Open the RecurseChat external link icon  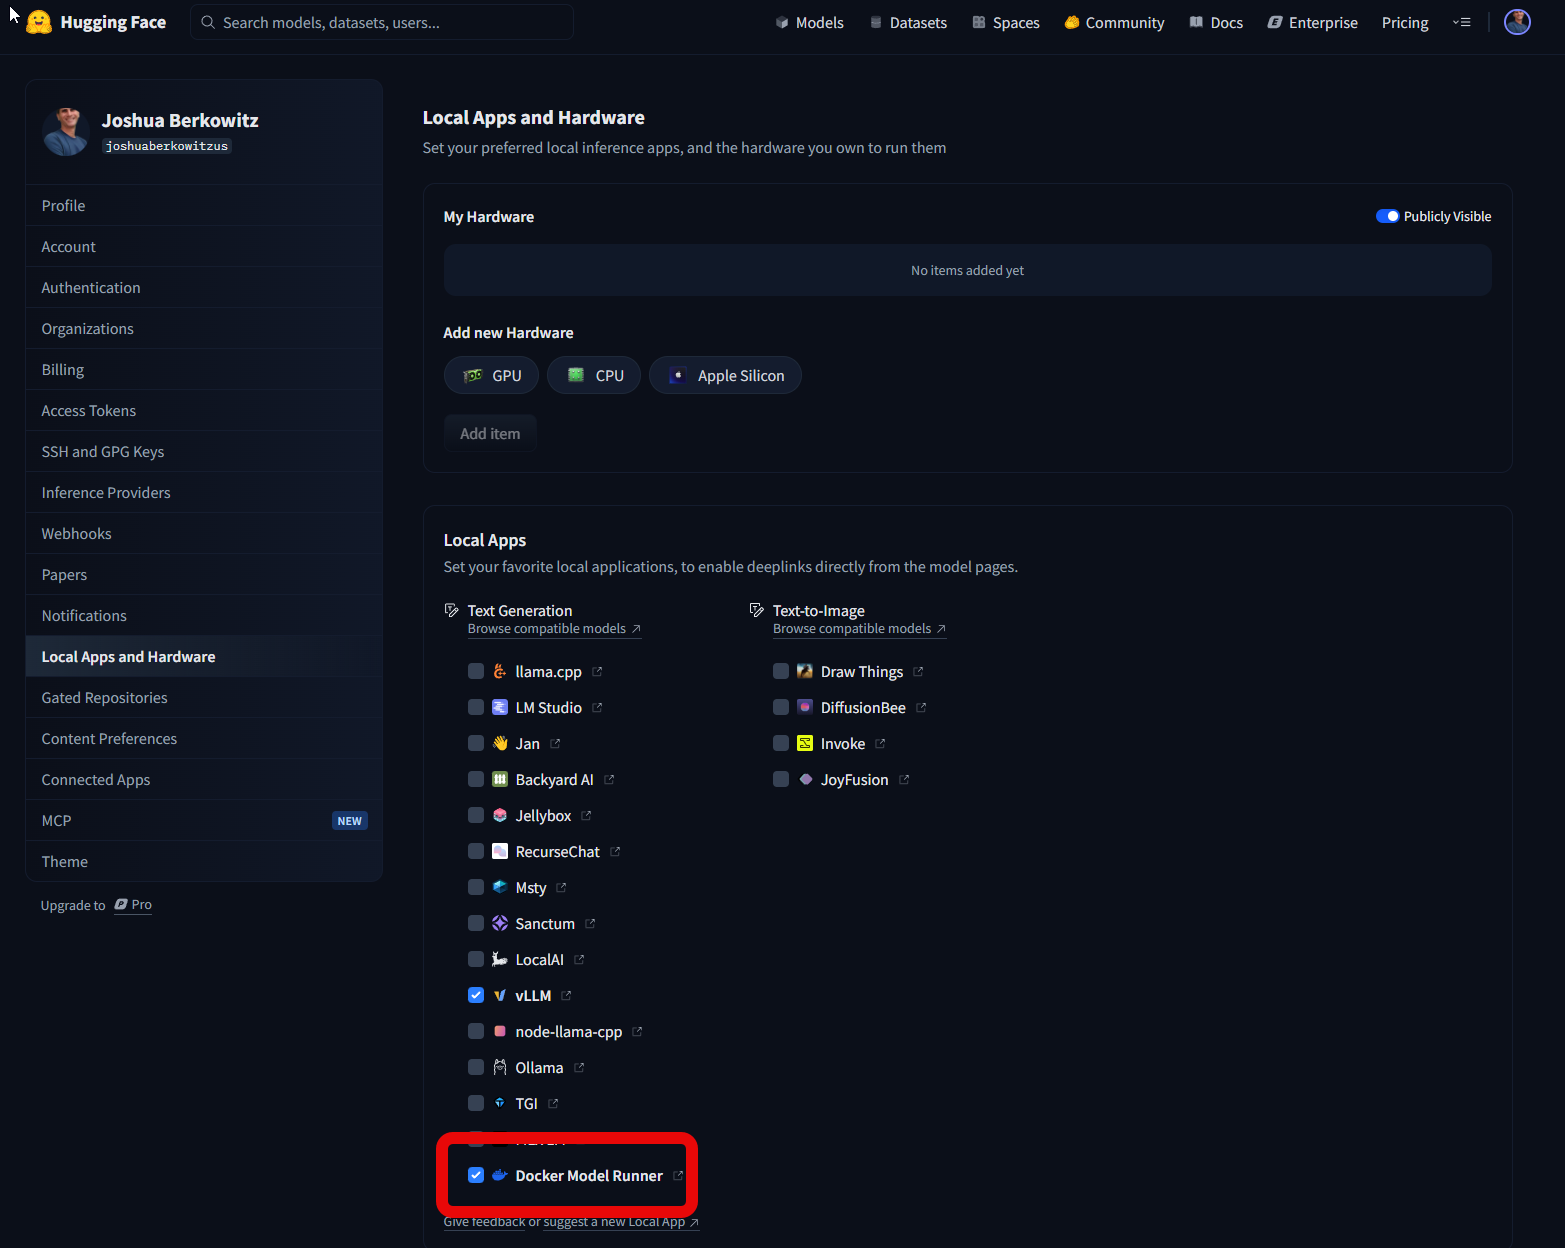[615, 852]
